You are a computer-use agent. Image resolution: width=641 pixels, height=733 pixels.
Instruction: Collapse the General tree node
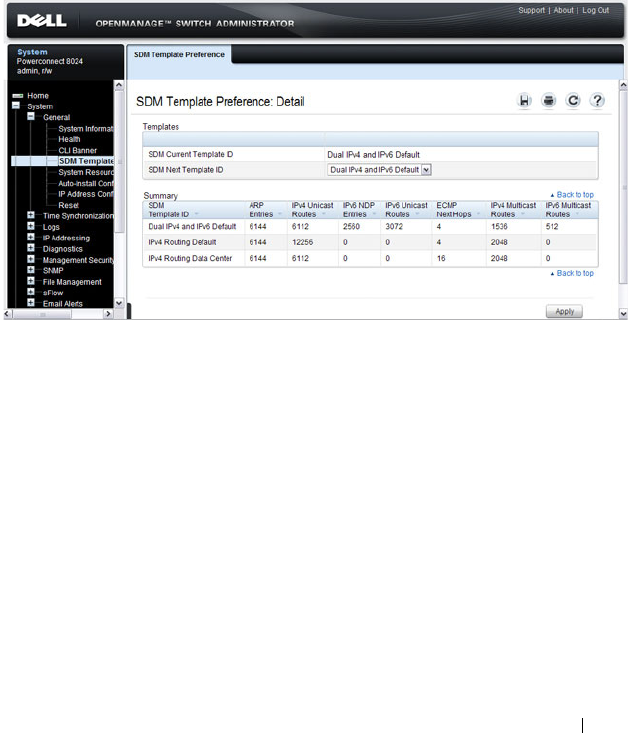pos(31,117)
